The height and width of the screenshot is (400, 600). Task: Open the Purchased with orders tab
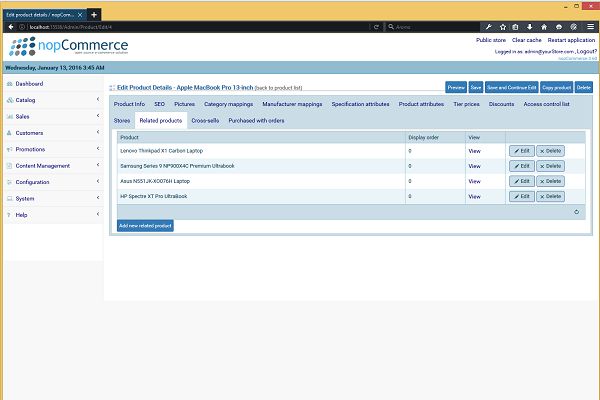coord(256,121)
